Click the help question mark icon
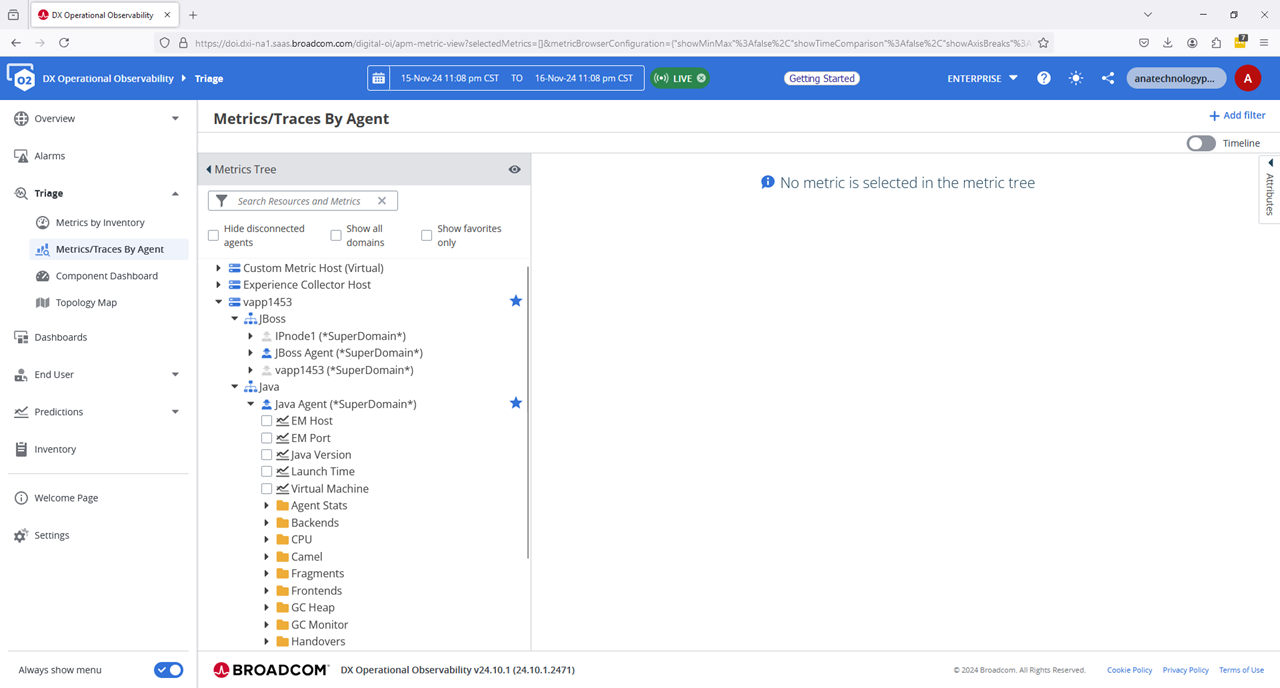The image size is (1280, 688). [1043, 78]
